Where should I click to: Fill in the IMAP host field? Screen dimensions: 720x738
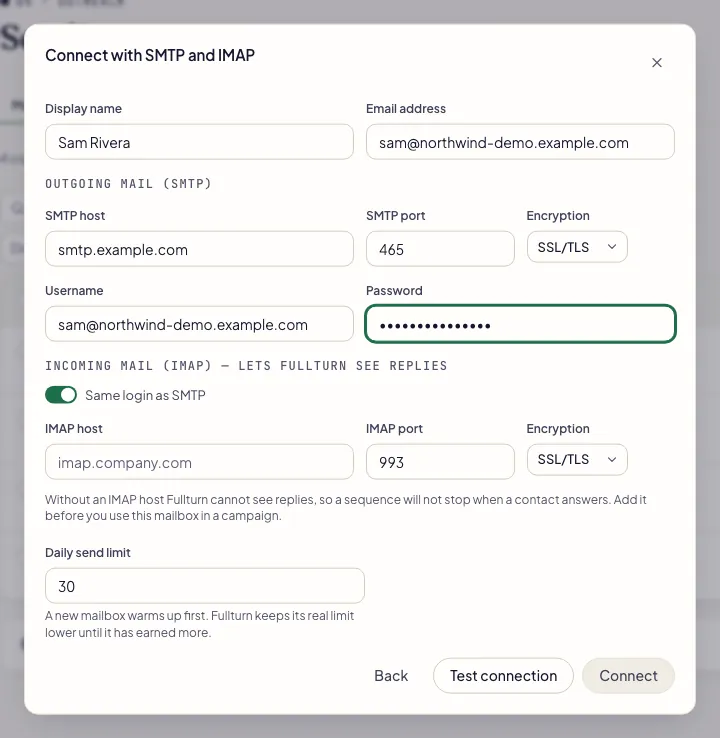tap(199, 462)
